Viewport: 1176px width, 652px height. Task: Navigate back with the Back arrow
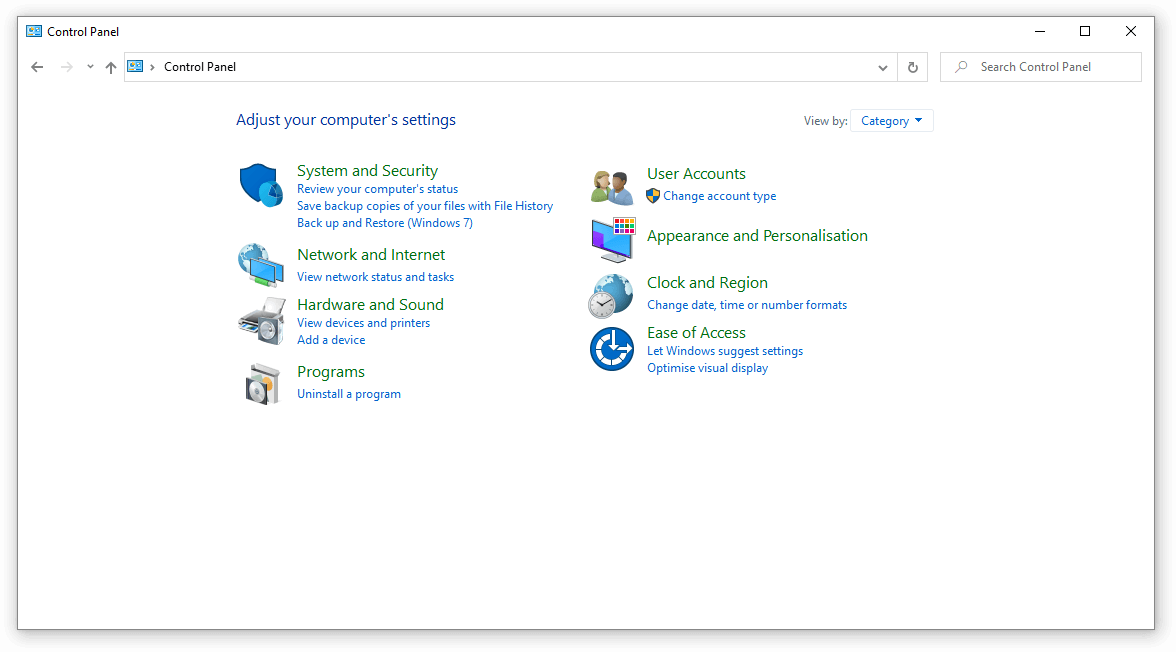(37, 67)
